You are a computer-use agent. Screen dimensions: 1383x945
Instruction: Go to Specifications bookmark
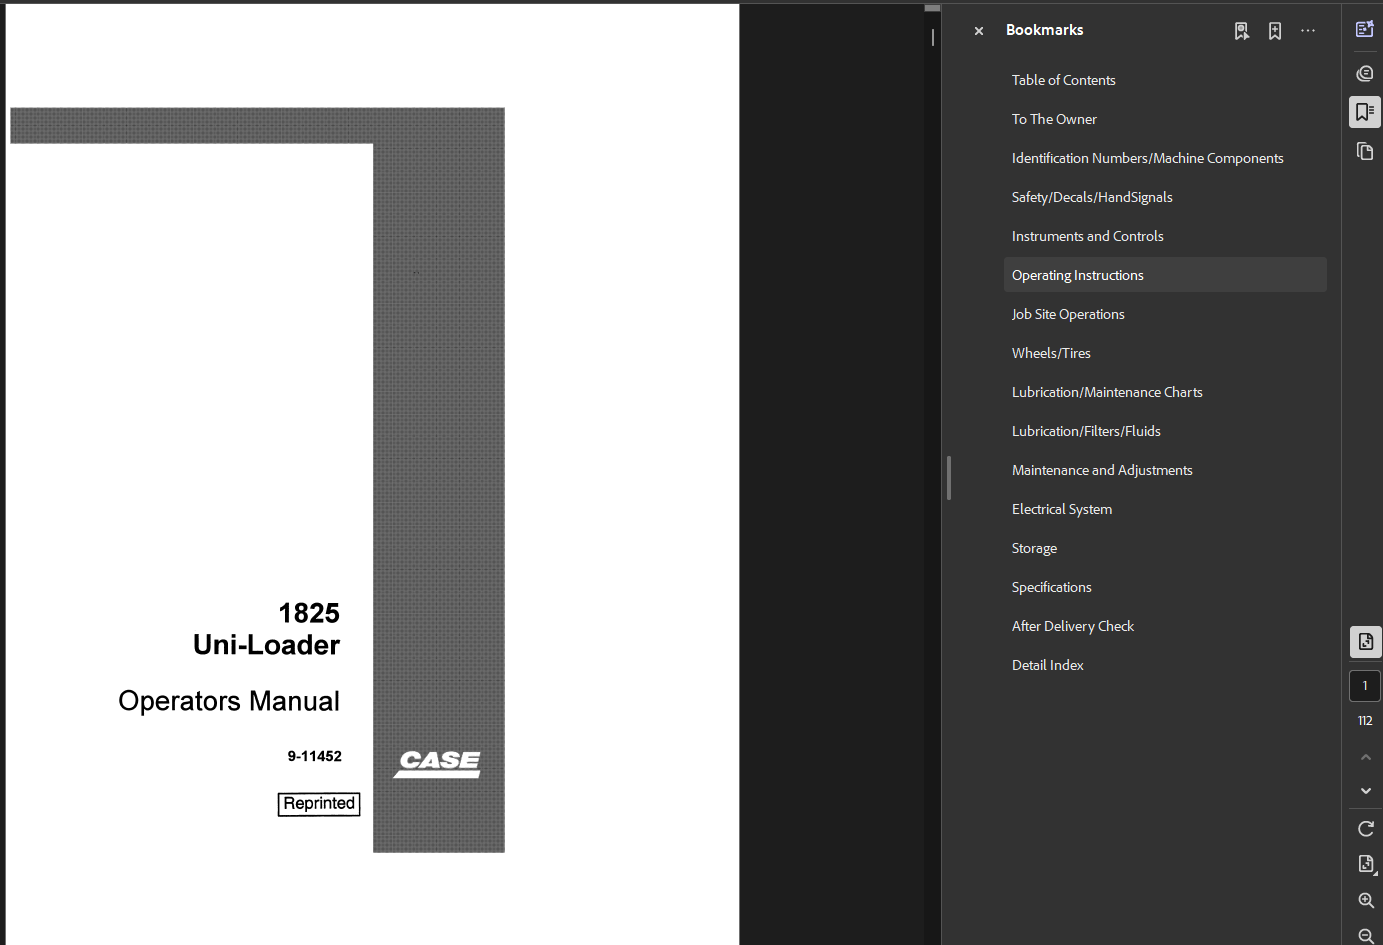pyautogui.click(x=1051, y=587)
